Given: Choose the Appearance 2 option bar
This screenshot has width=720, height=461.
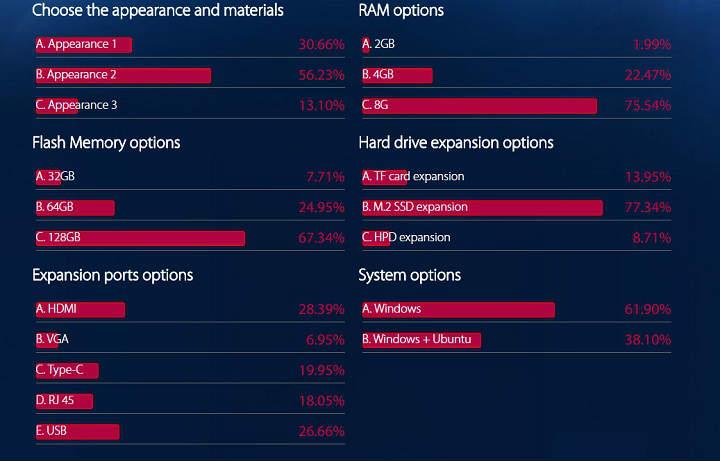Looking at the screenshot, I should (122, 75).
